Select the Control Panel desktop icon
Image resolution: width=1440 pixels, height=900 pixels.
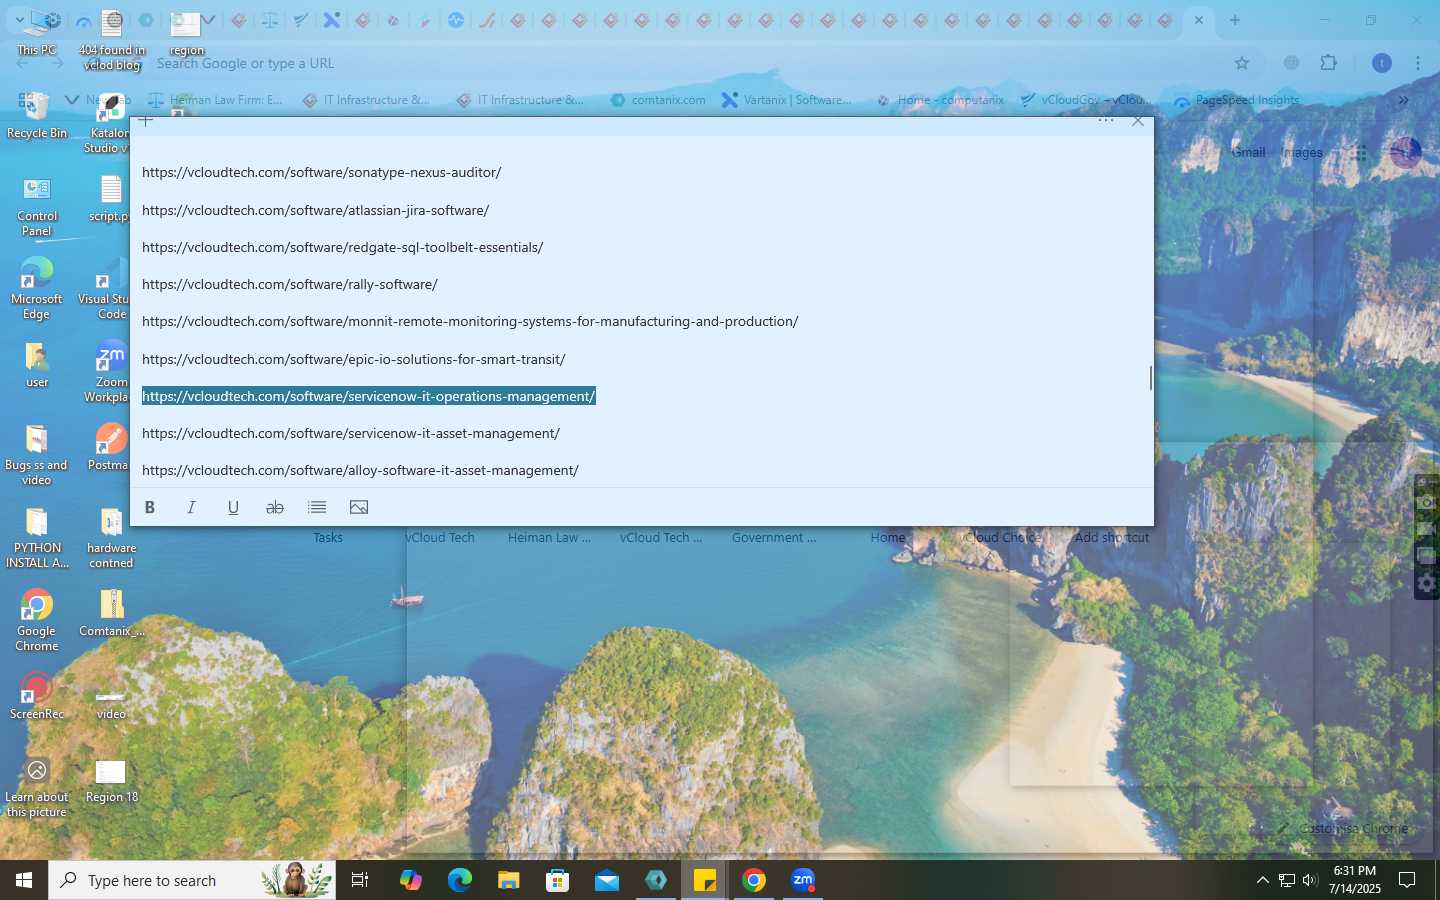(x=37, y=205)
